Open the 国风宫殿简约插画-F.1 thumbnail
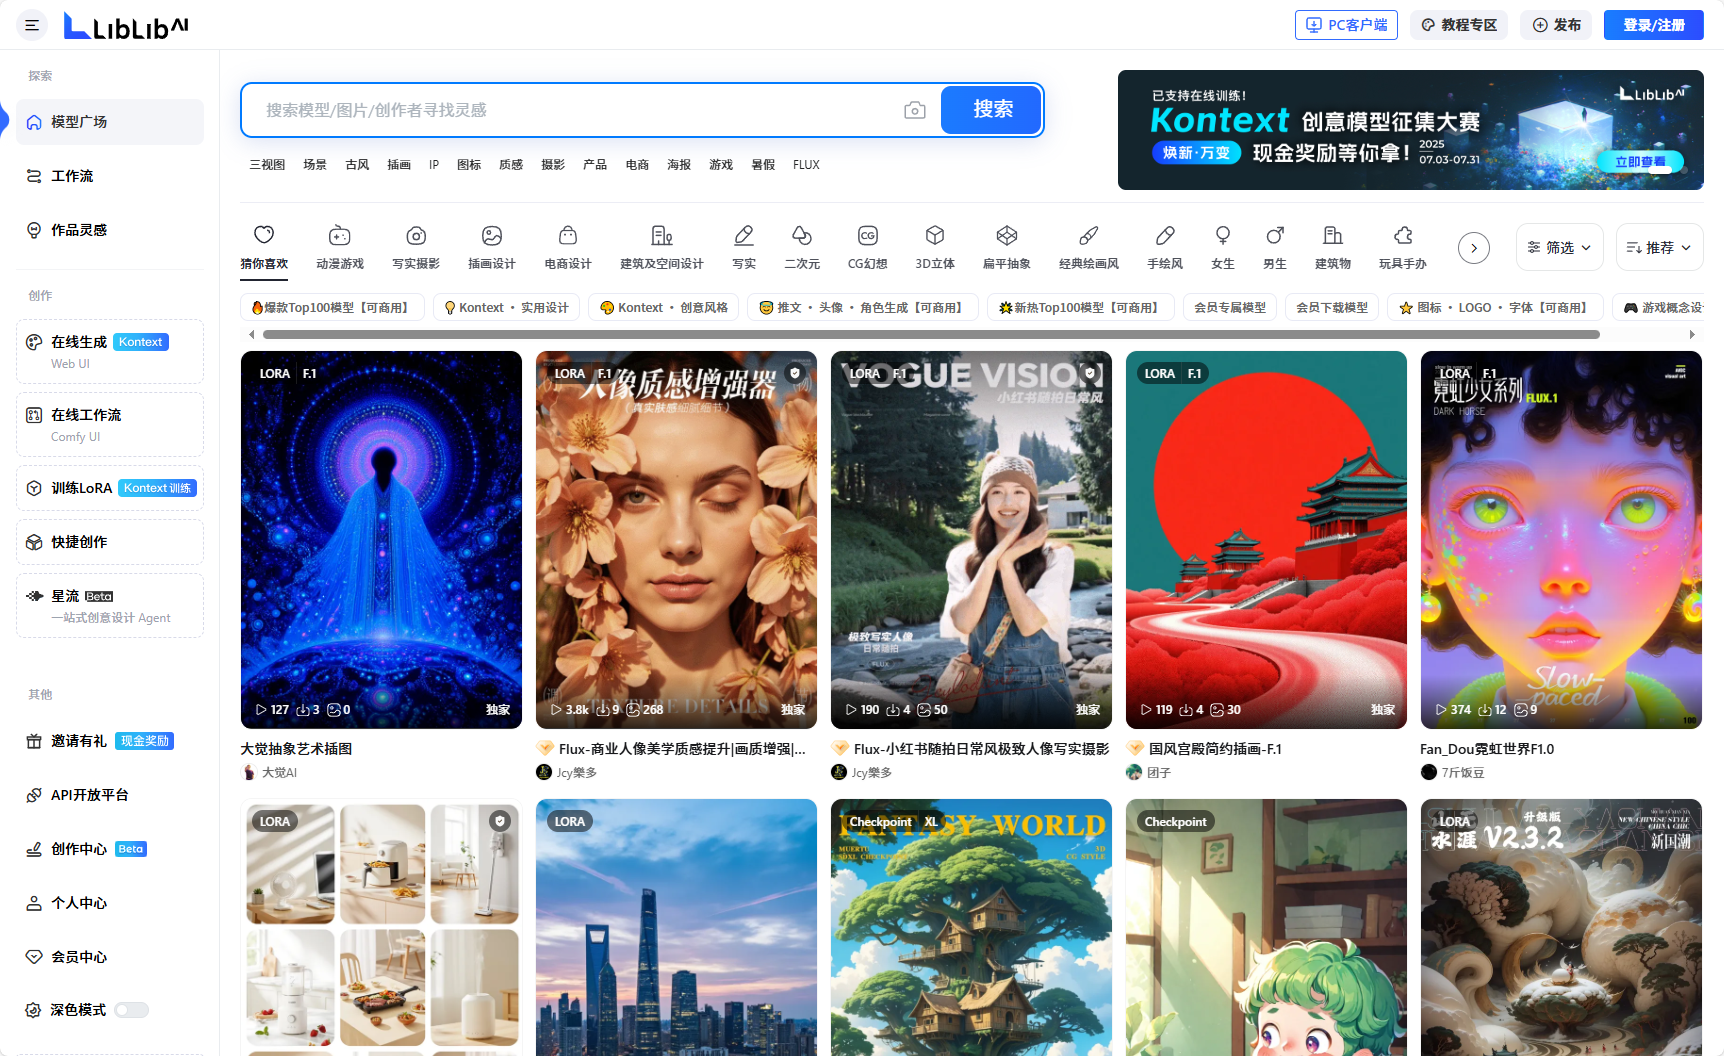 tap(1266, 540)
